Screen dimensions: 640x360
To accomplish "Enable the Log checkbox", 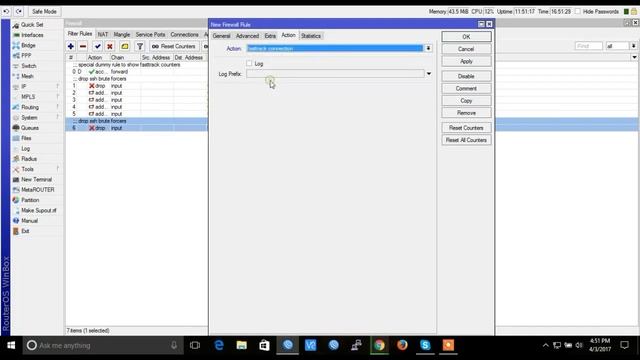I will (x=249, y=63).
